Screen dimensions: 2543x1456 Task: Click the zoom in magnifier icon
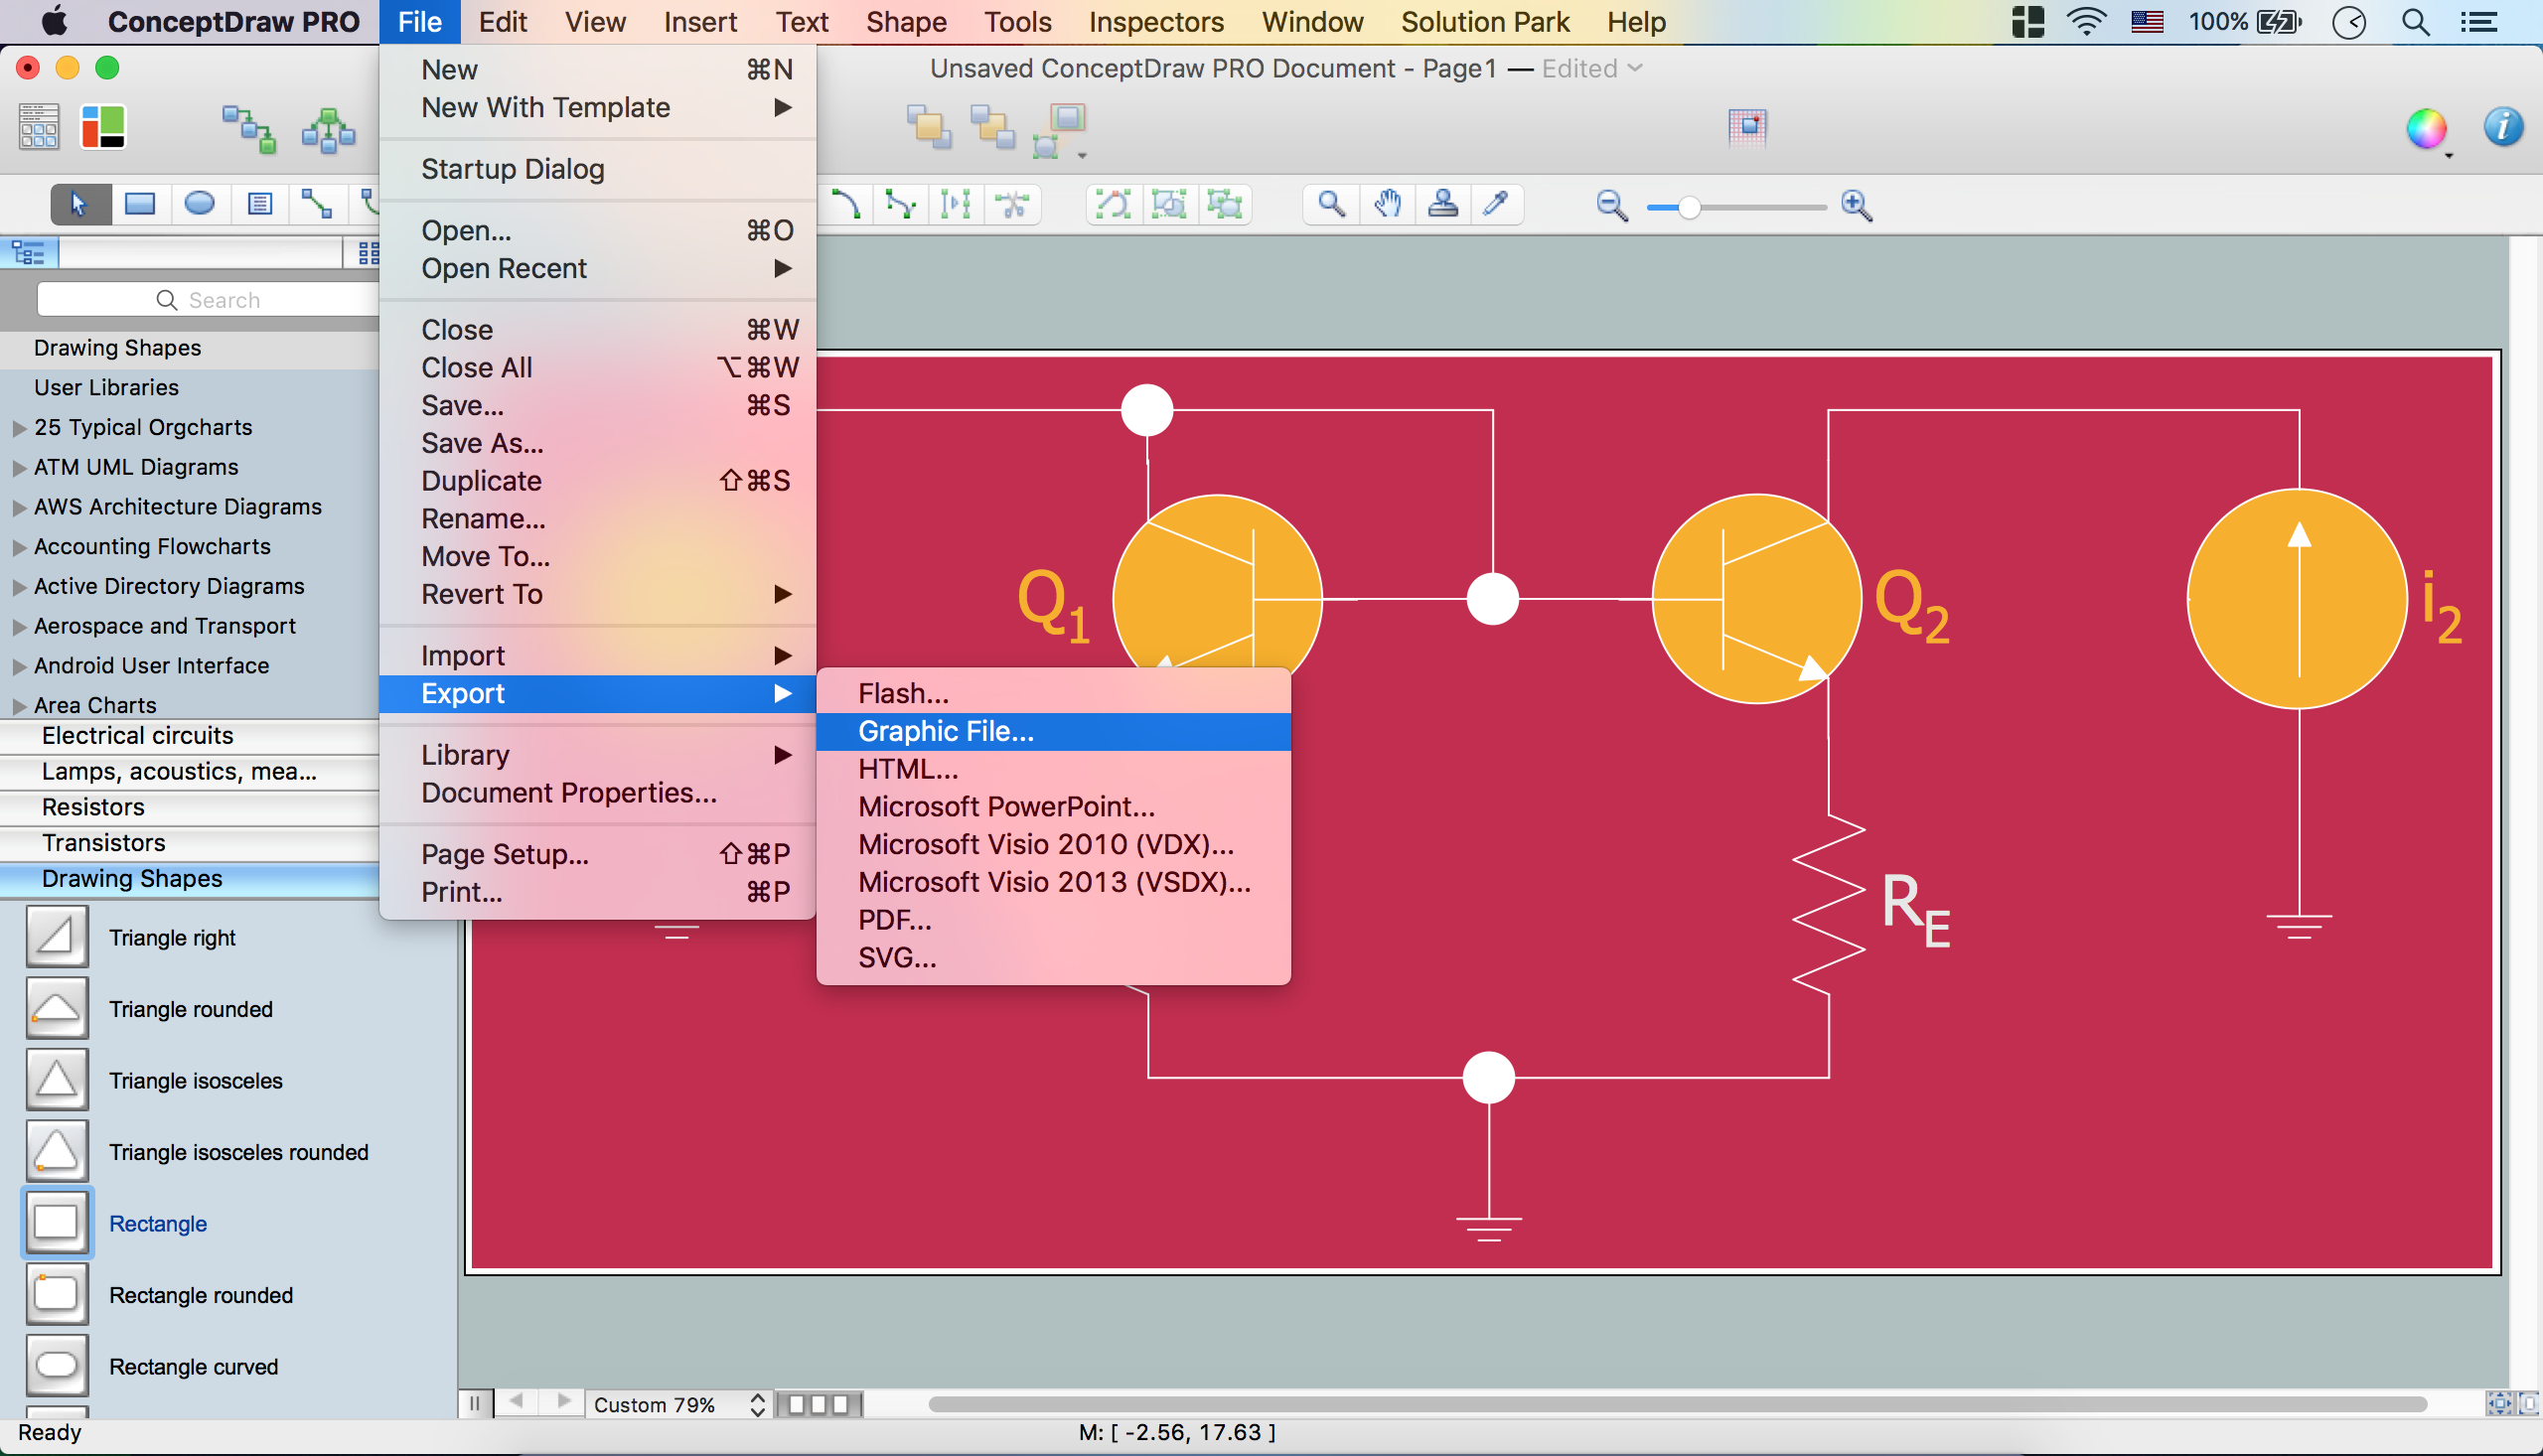click(1857, 205)
